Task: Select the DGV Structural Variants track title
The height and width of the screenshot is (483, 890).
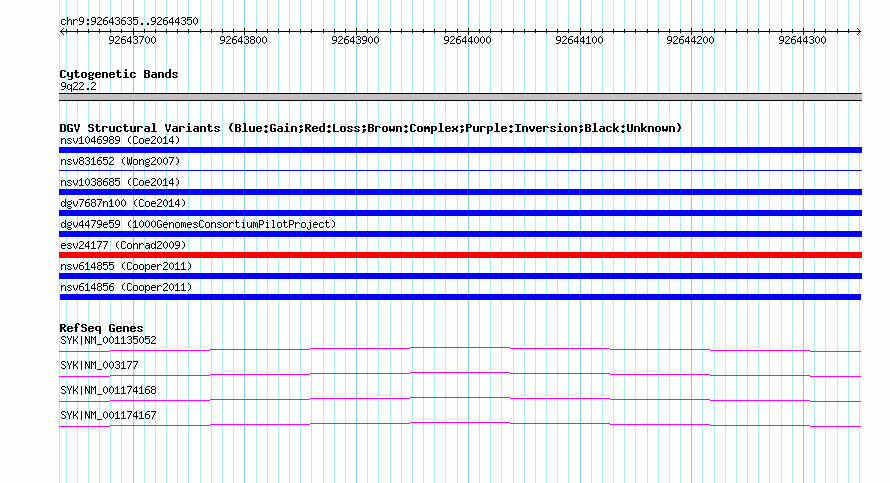Action: pyautogui.click(x=370, y=128)
